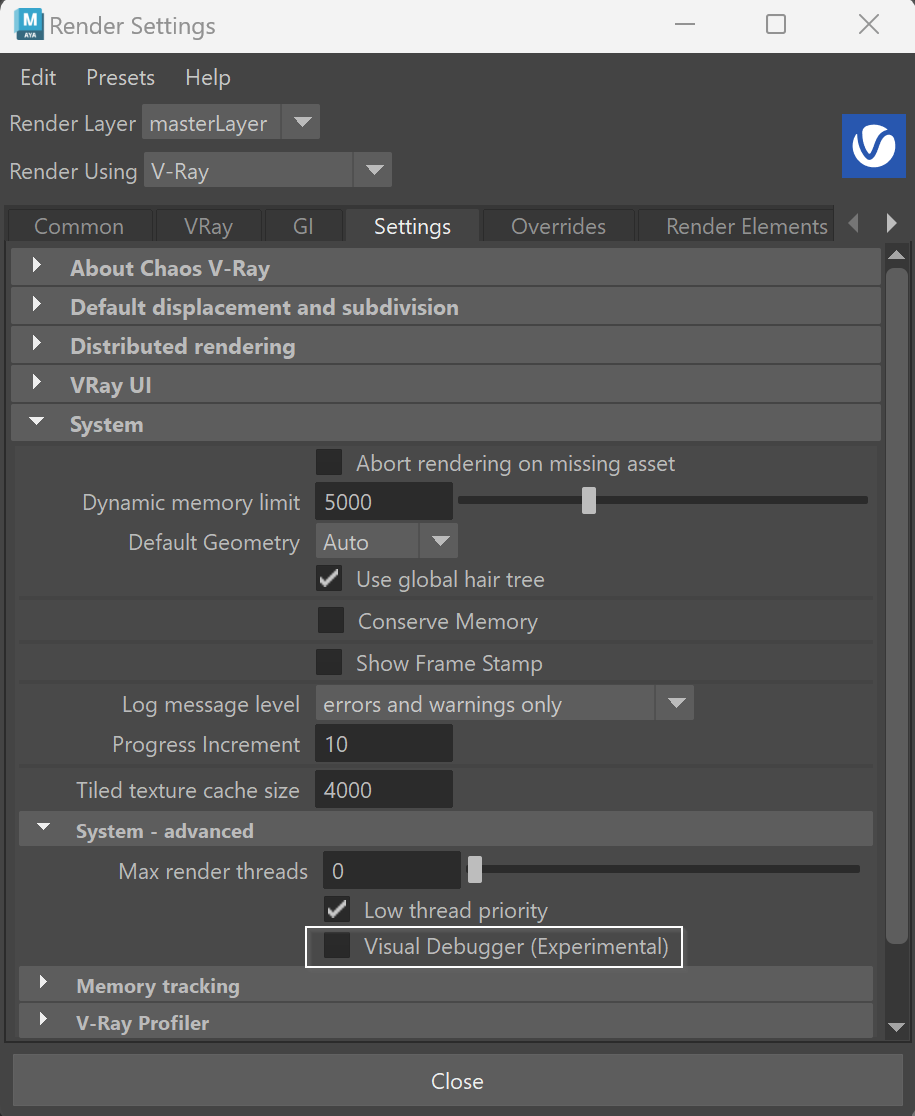Image resolution: width=915 pixels, height=1116 pixels.
Task: Click the Maya application icon in title bar
Action: click(29, 25)
